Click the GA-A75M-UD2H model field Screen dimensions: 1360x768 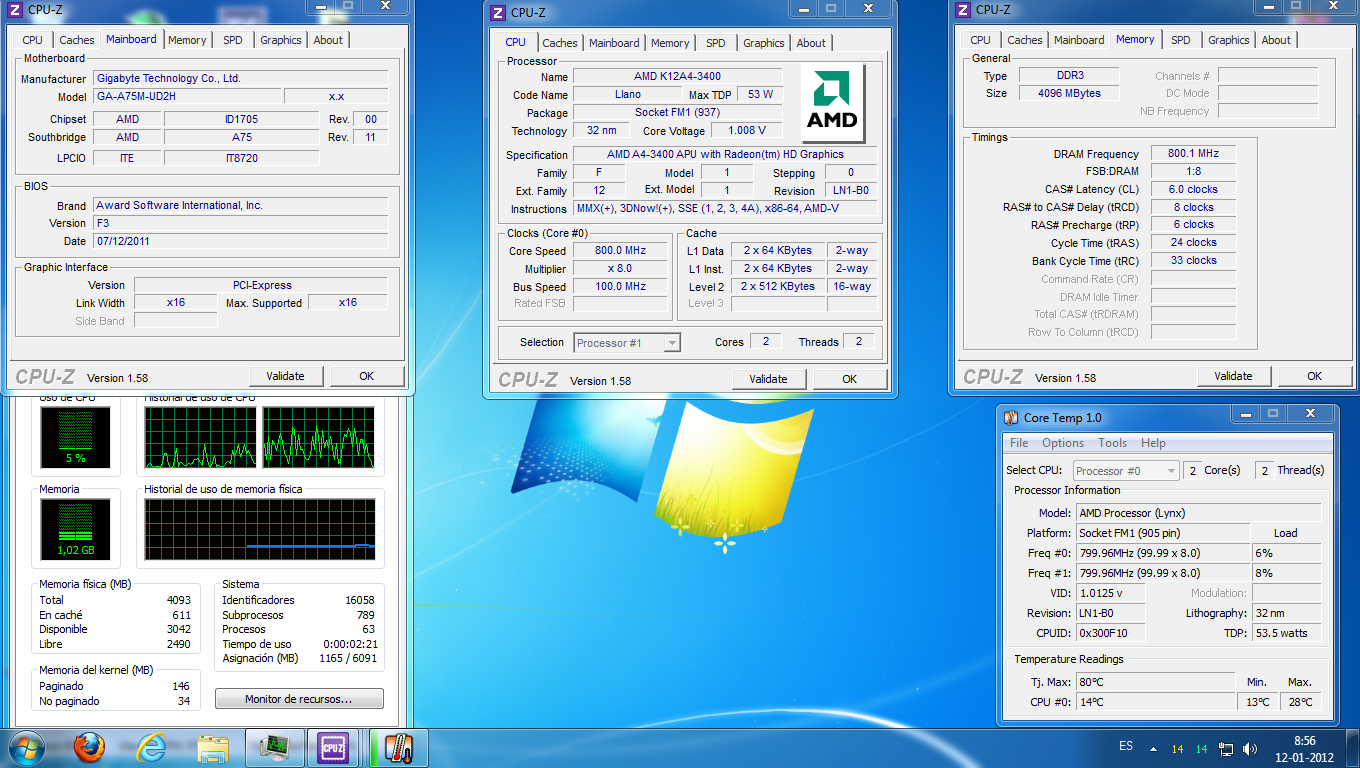point(186,96)
